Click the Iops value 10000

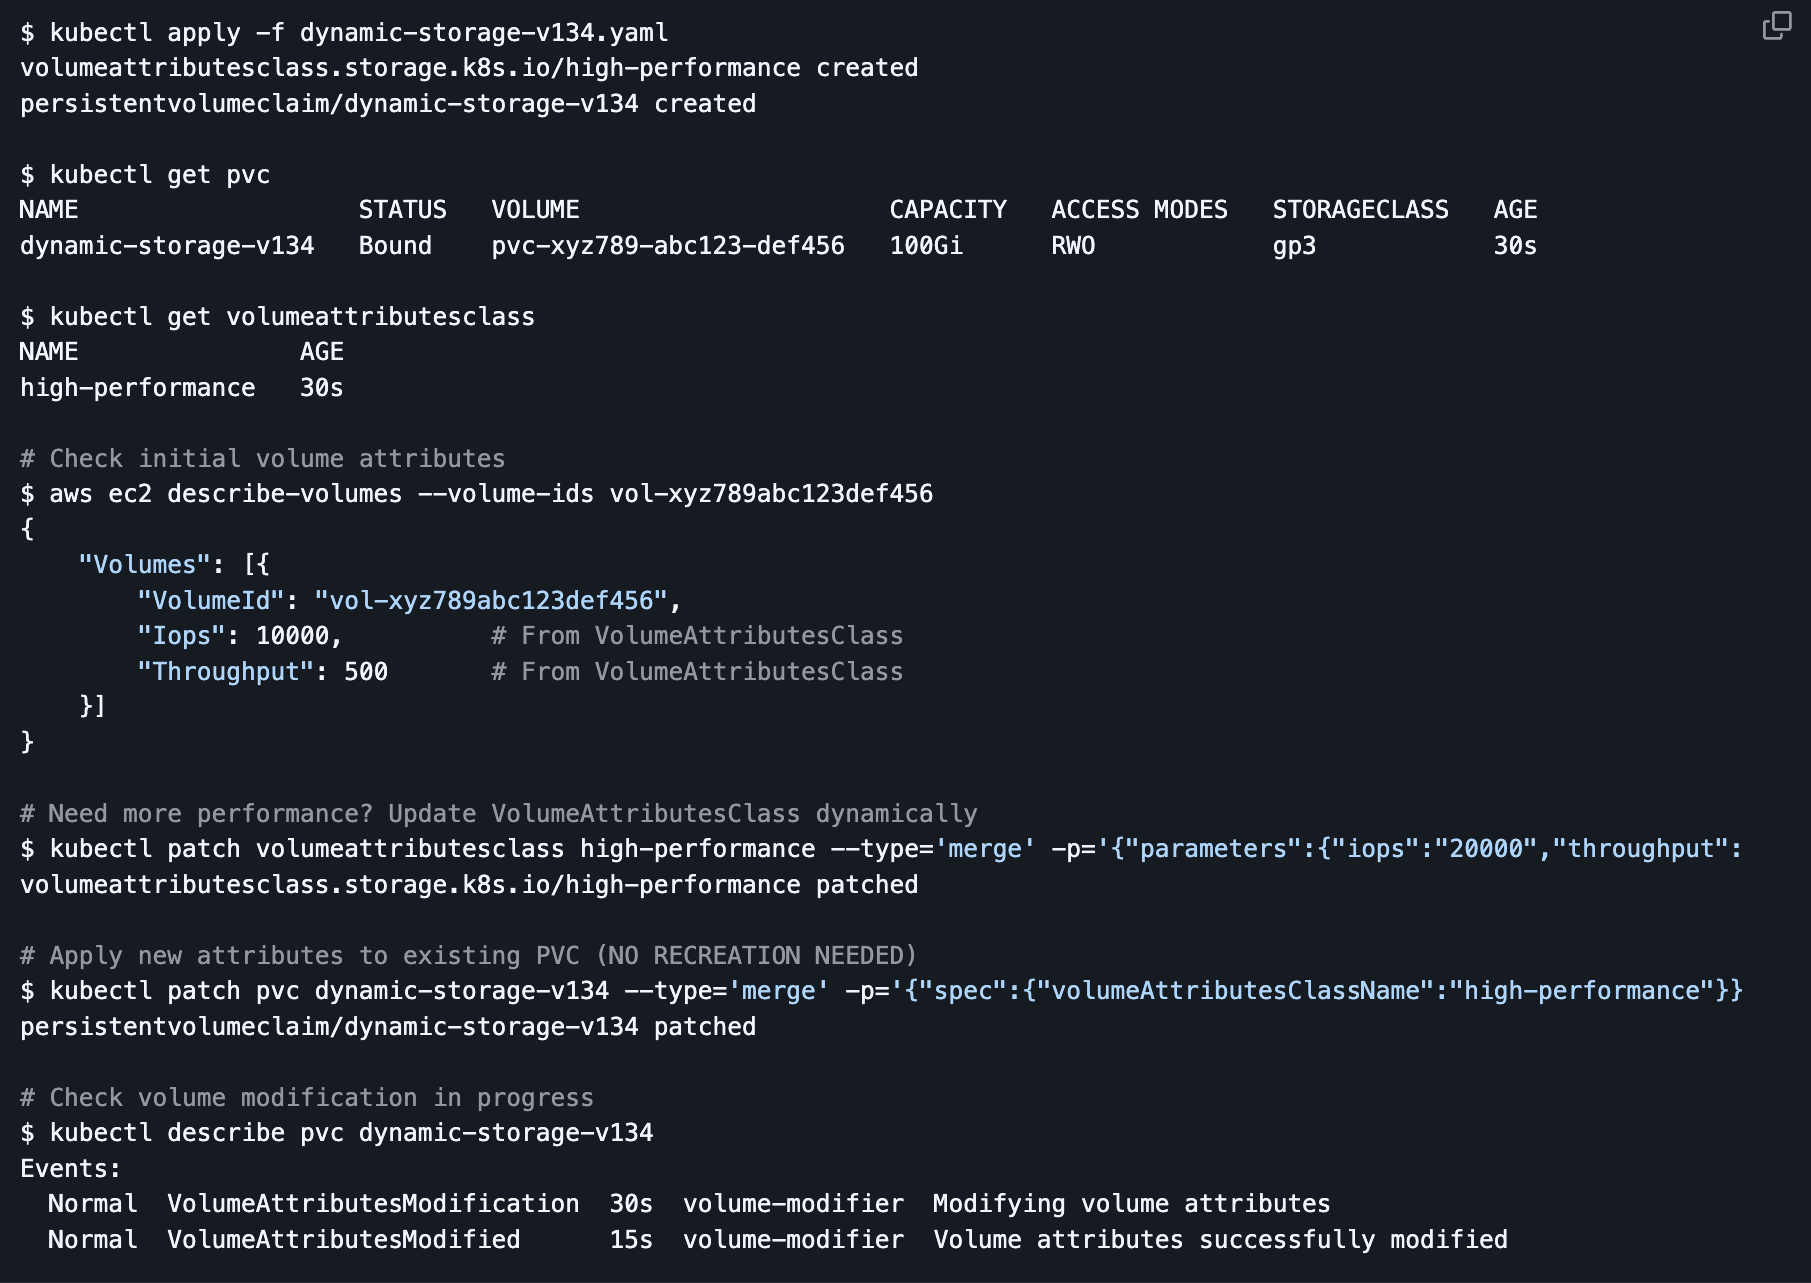[x=293, y=636]
